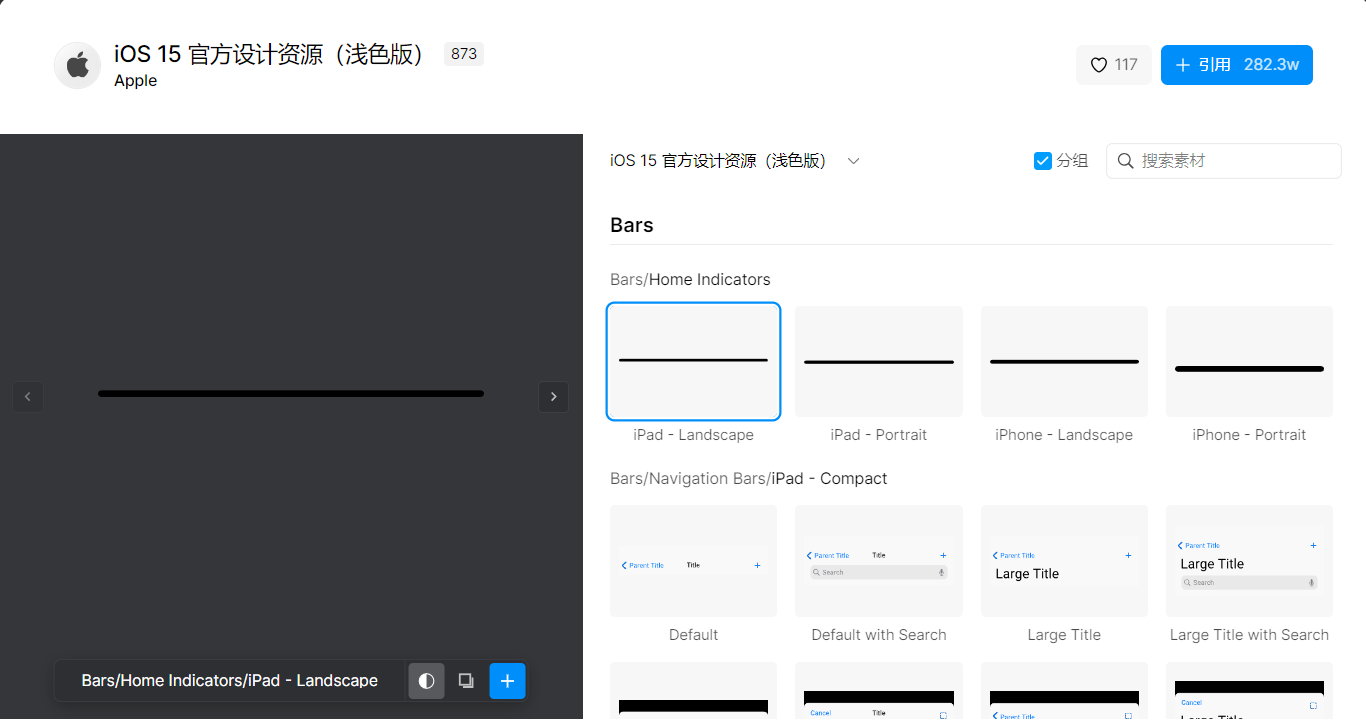Select the iPhone - Landscape home indicator
1366x721 pixels.
(1064, 361)
